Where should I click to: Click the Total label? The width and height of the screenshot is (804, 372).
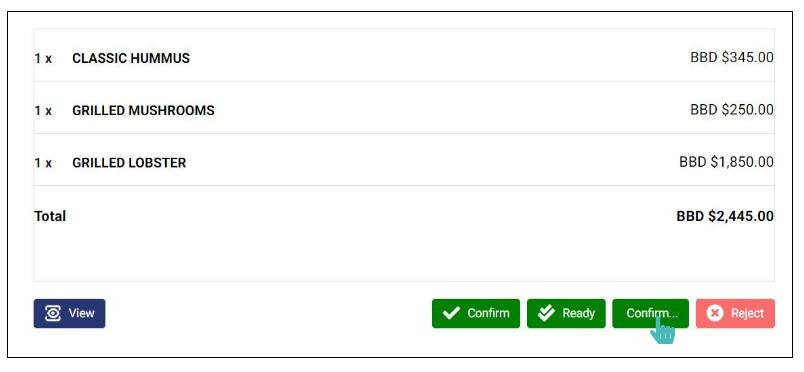[x=50, y=216]
